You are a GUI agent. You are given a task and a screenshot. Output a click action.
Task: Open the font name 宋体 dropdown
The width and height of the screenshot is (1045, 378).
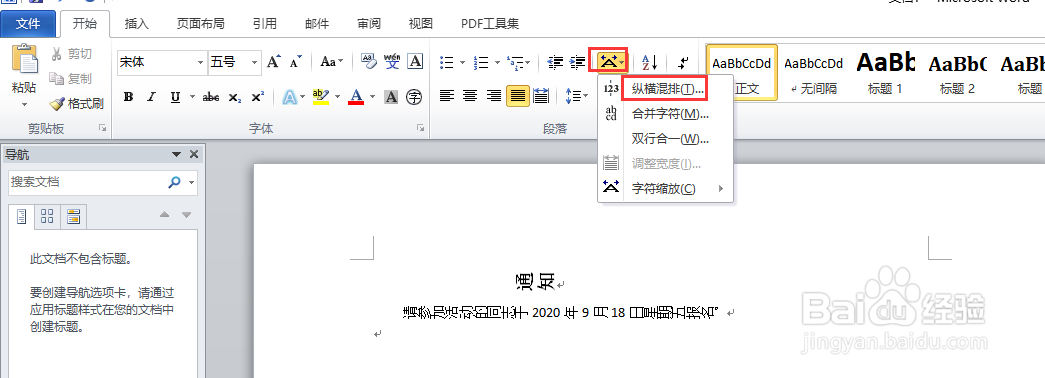click(201, 63)
